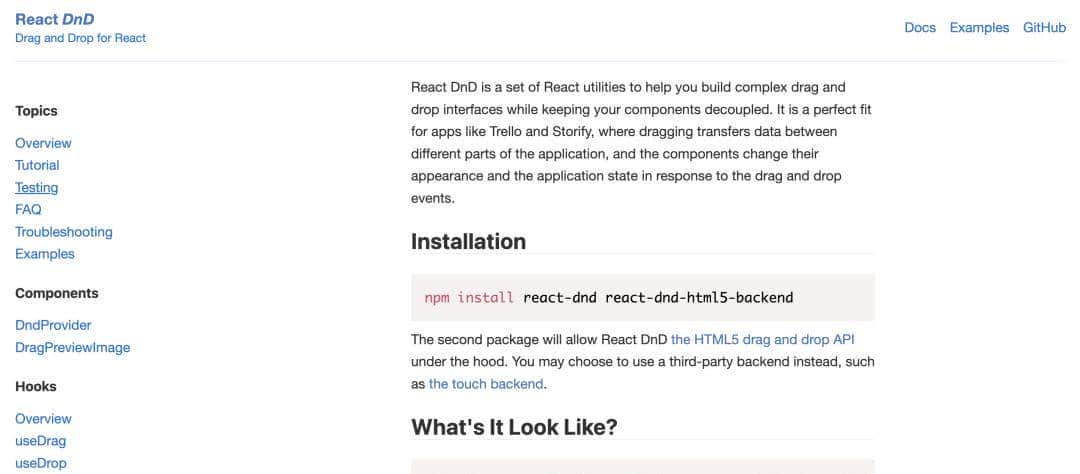The width and height of the screenshot is (1080, 474).
Task: Open the DndProvider component page
Action: [x=53, y=325]
